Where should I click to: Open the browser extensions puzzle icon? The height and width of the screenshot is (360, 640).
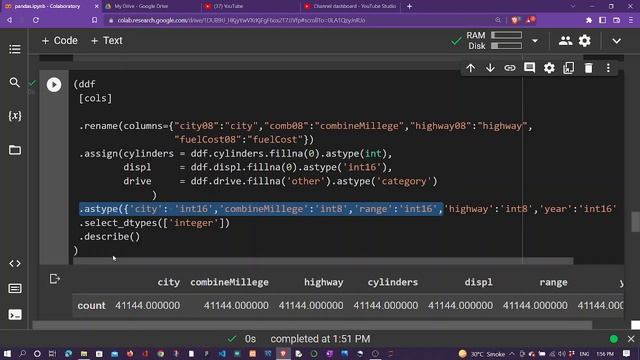(589, 20)
